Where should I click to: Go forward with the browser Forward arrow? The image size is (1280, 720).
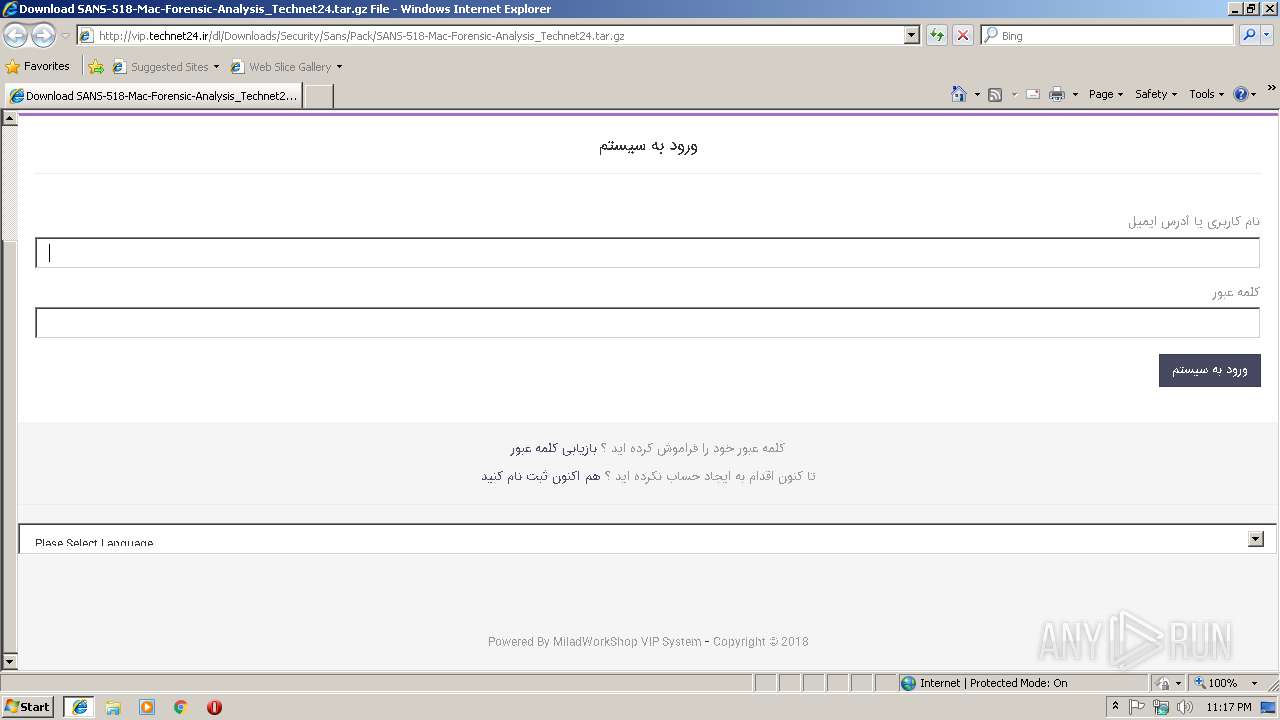pyautogui.click(x=43, y=35)
